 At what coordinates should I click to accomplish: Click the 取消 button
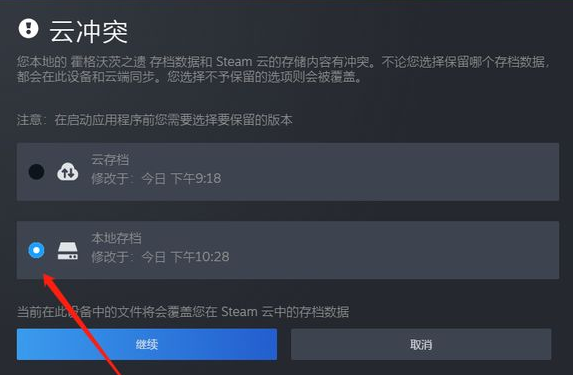point(421,344)
